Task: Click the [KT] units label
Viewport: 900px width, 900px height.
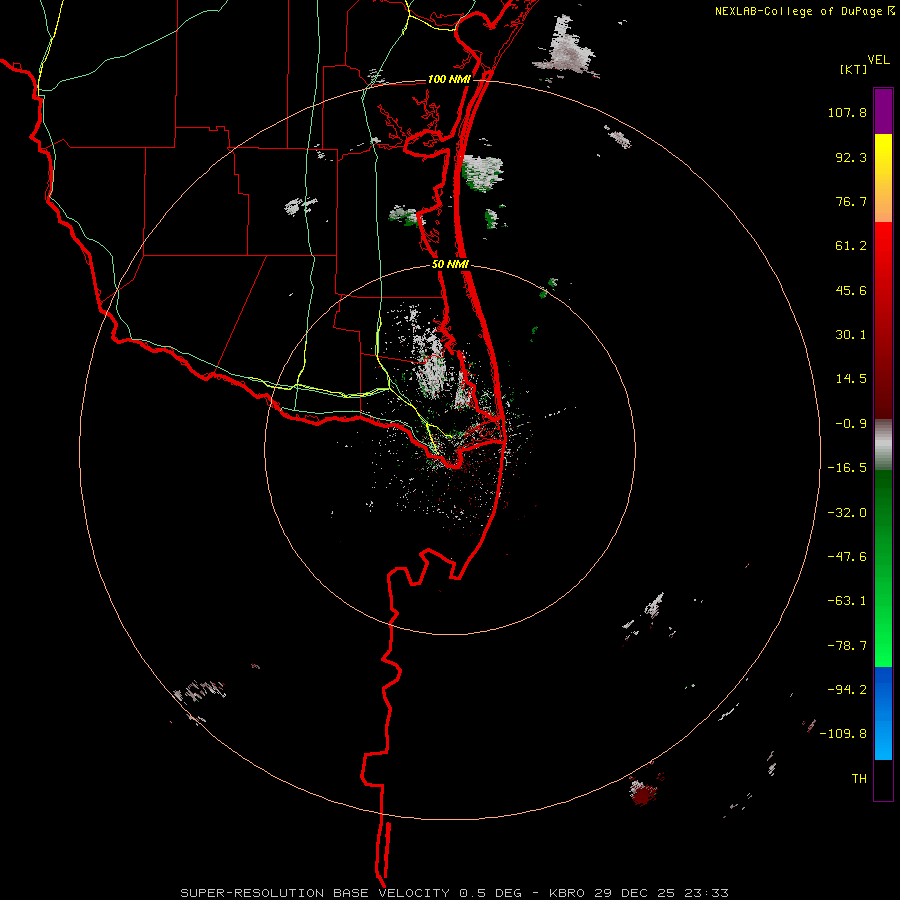Action: click(854, 69)
